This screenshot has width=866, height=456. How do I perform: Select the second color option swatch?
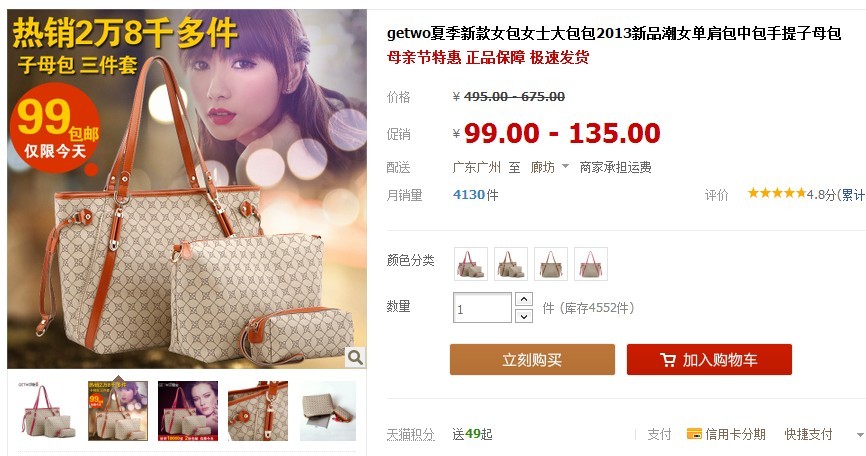pos(511,264)
